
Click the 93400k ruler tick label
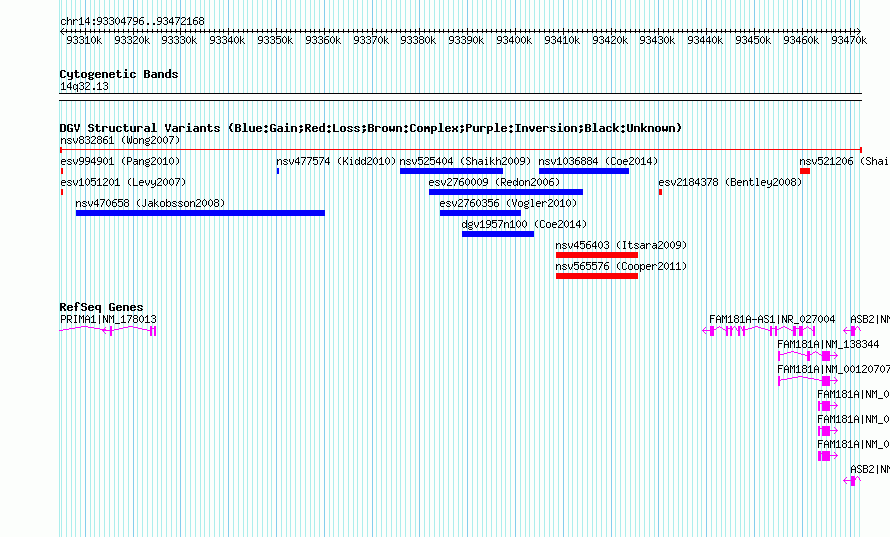point(514,41)
